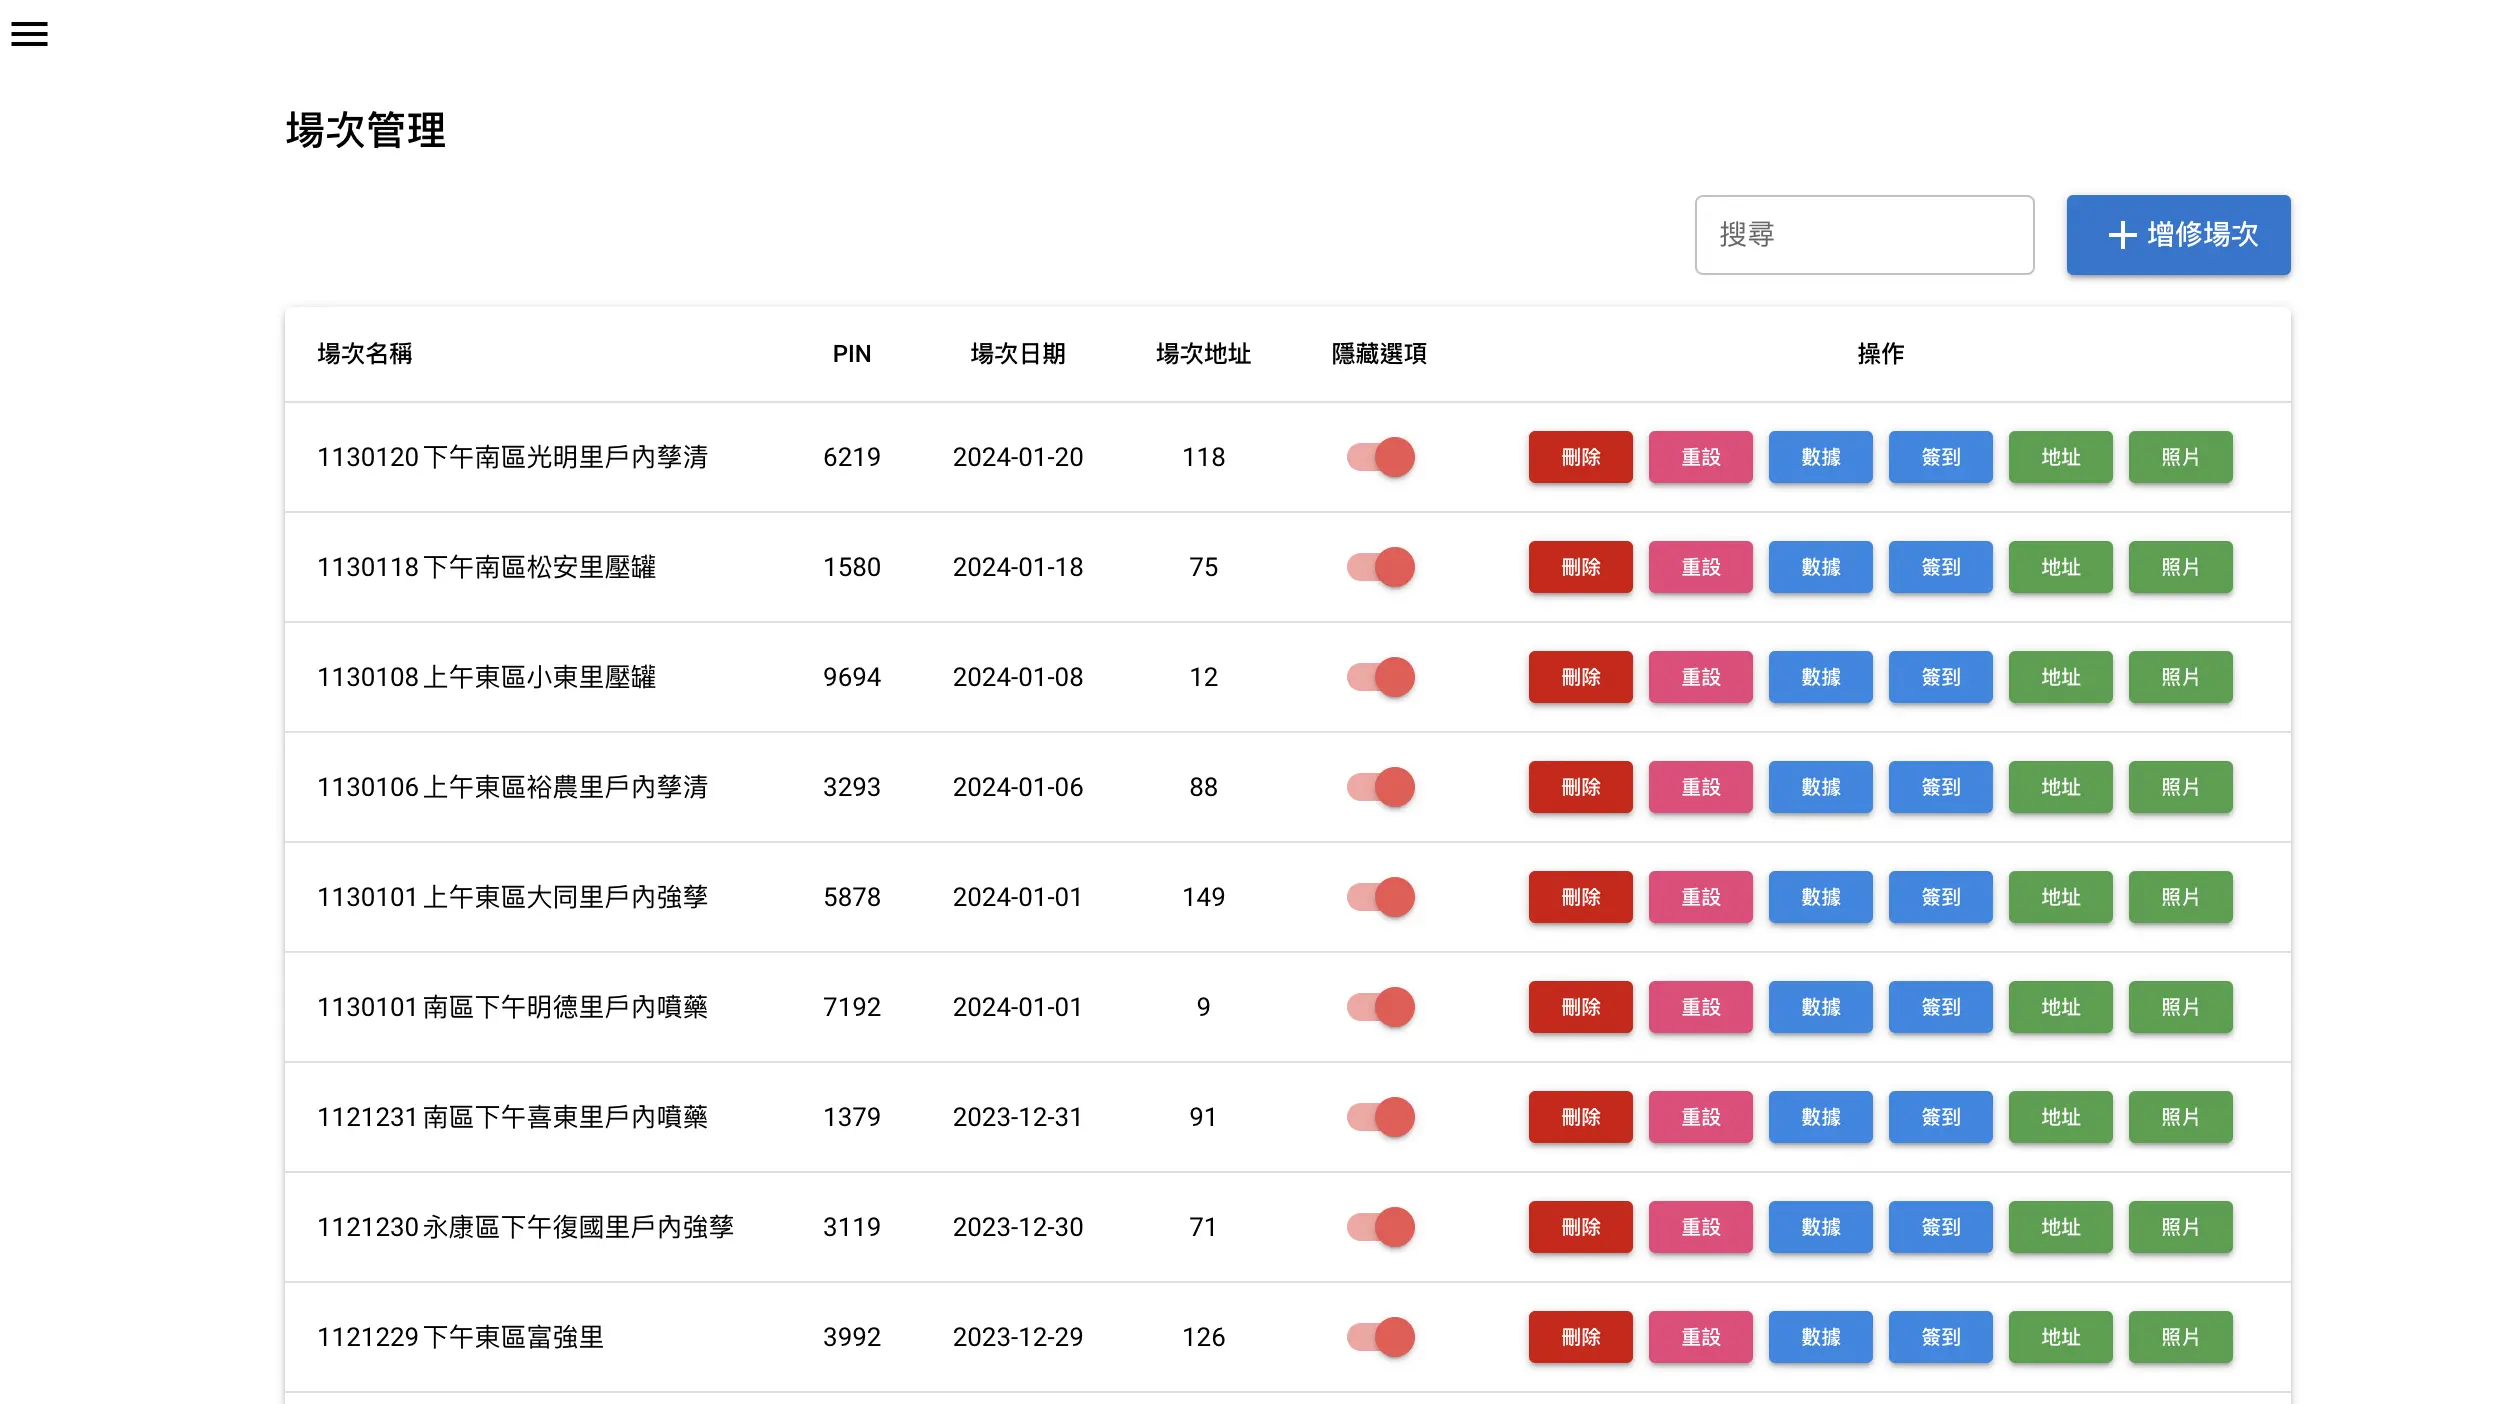Open 數據 for session 1121229 富強里
This screenshot has height=1404, width=2496.
tap(1820, 1337)
